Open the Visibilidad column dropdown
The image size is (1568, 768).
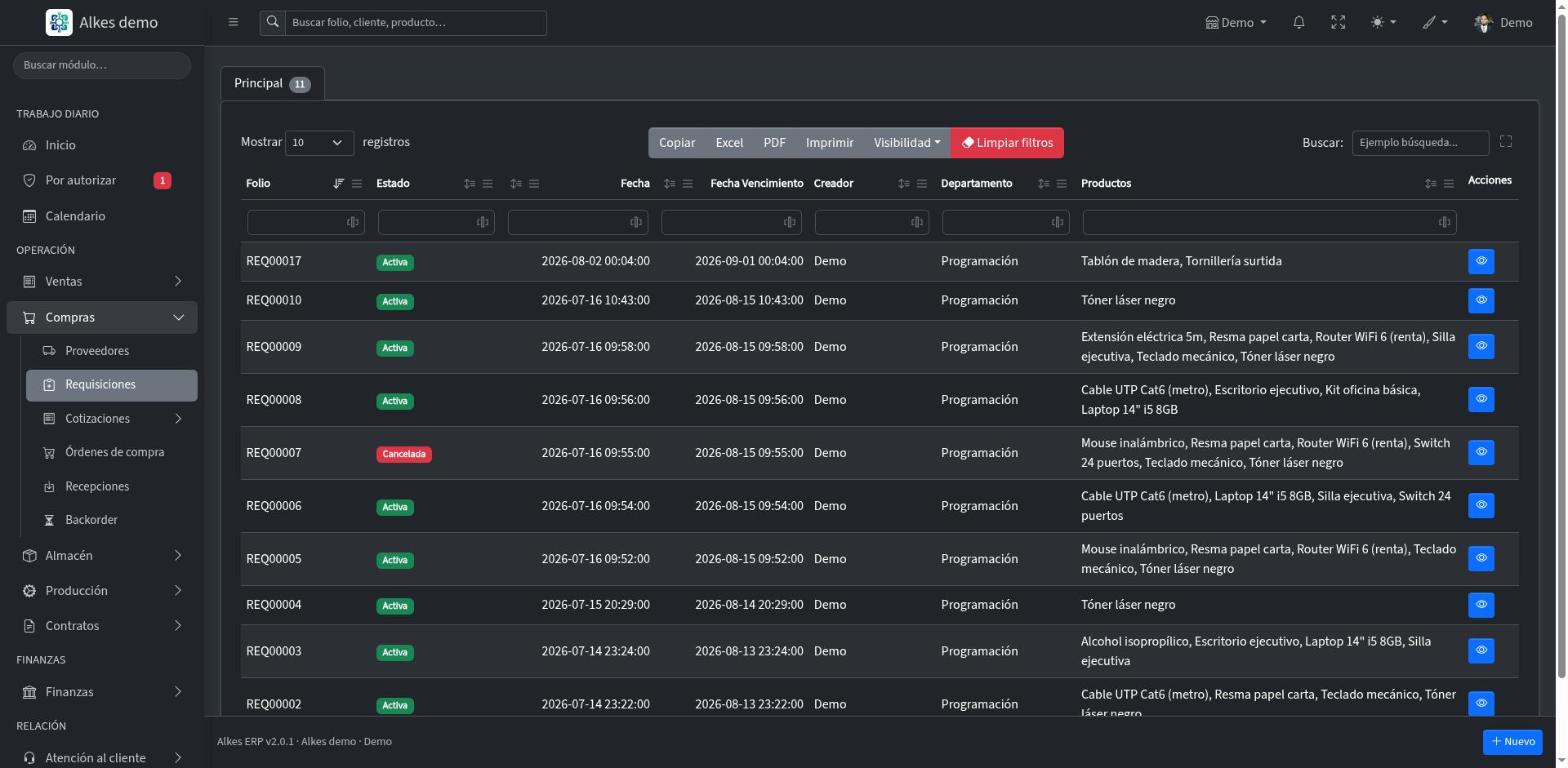(907, 143)
